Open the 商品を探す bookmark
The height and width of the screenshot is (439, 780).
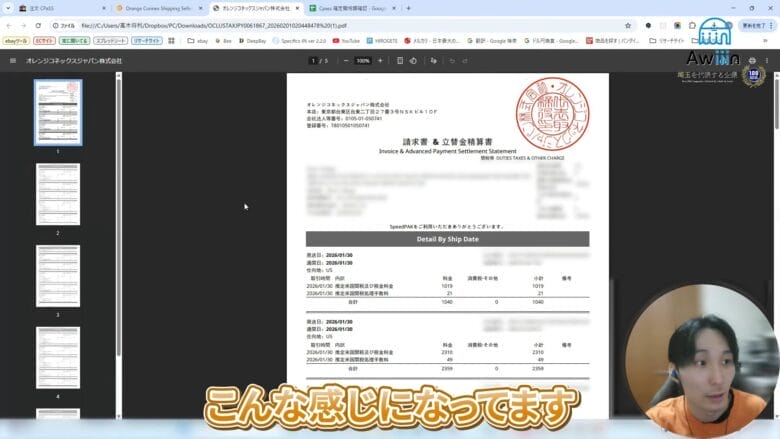click(x=613, y=41)
